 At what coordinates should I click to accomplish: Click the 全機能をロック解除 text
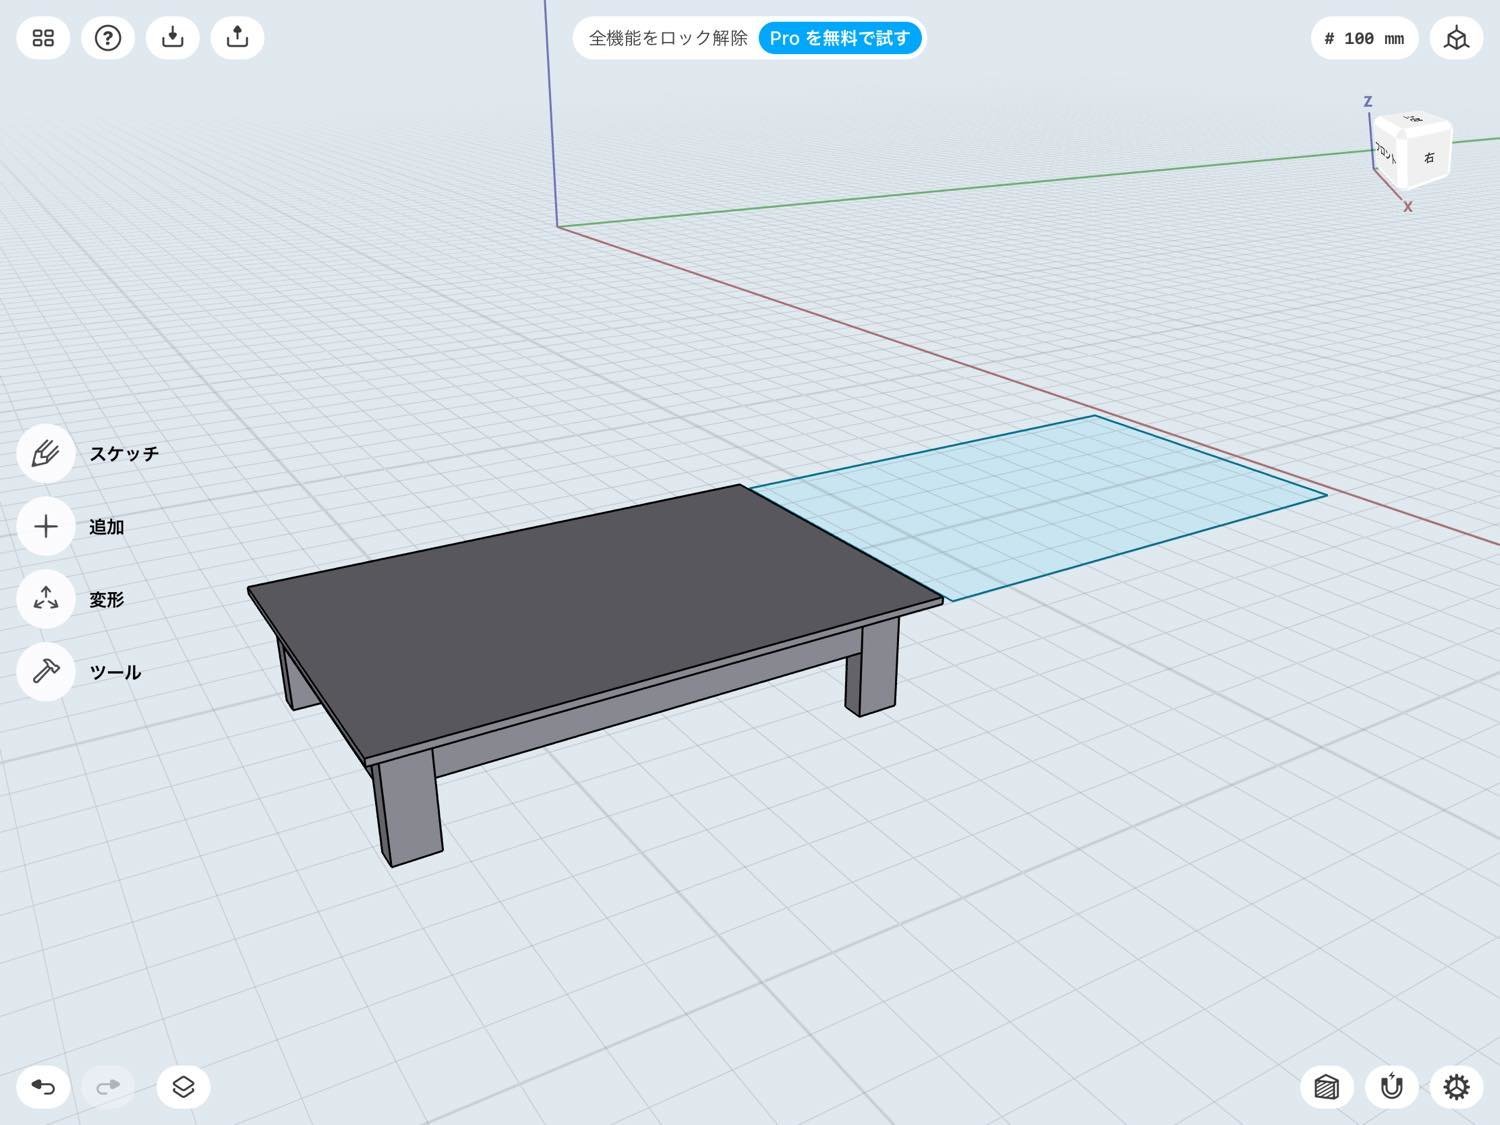(668, 38)
